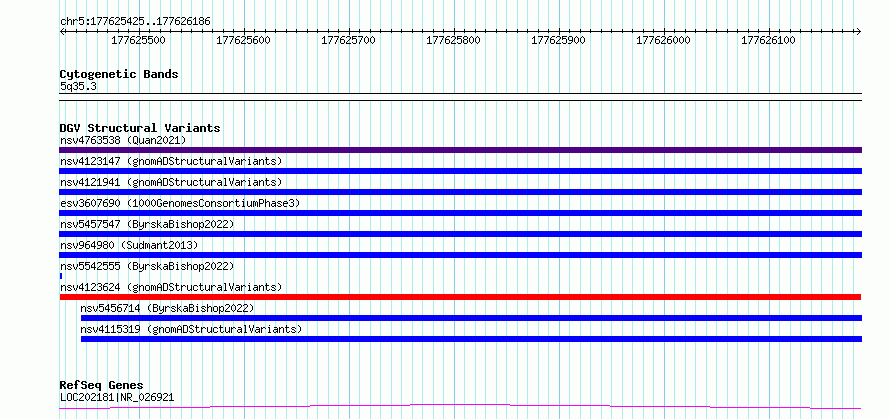The height and width of the screenshot is (419, 890).
Task: Open nsv4123624 gnomAD variant label
Action: [171, 287]
